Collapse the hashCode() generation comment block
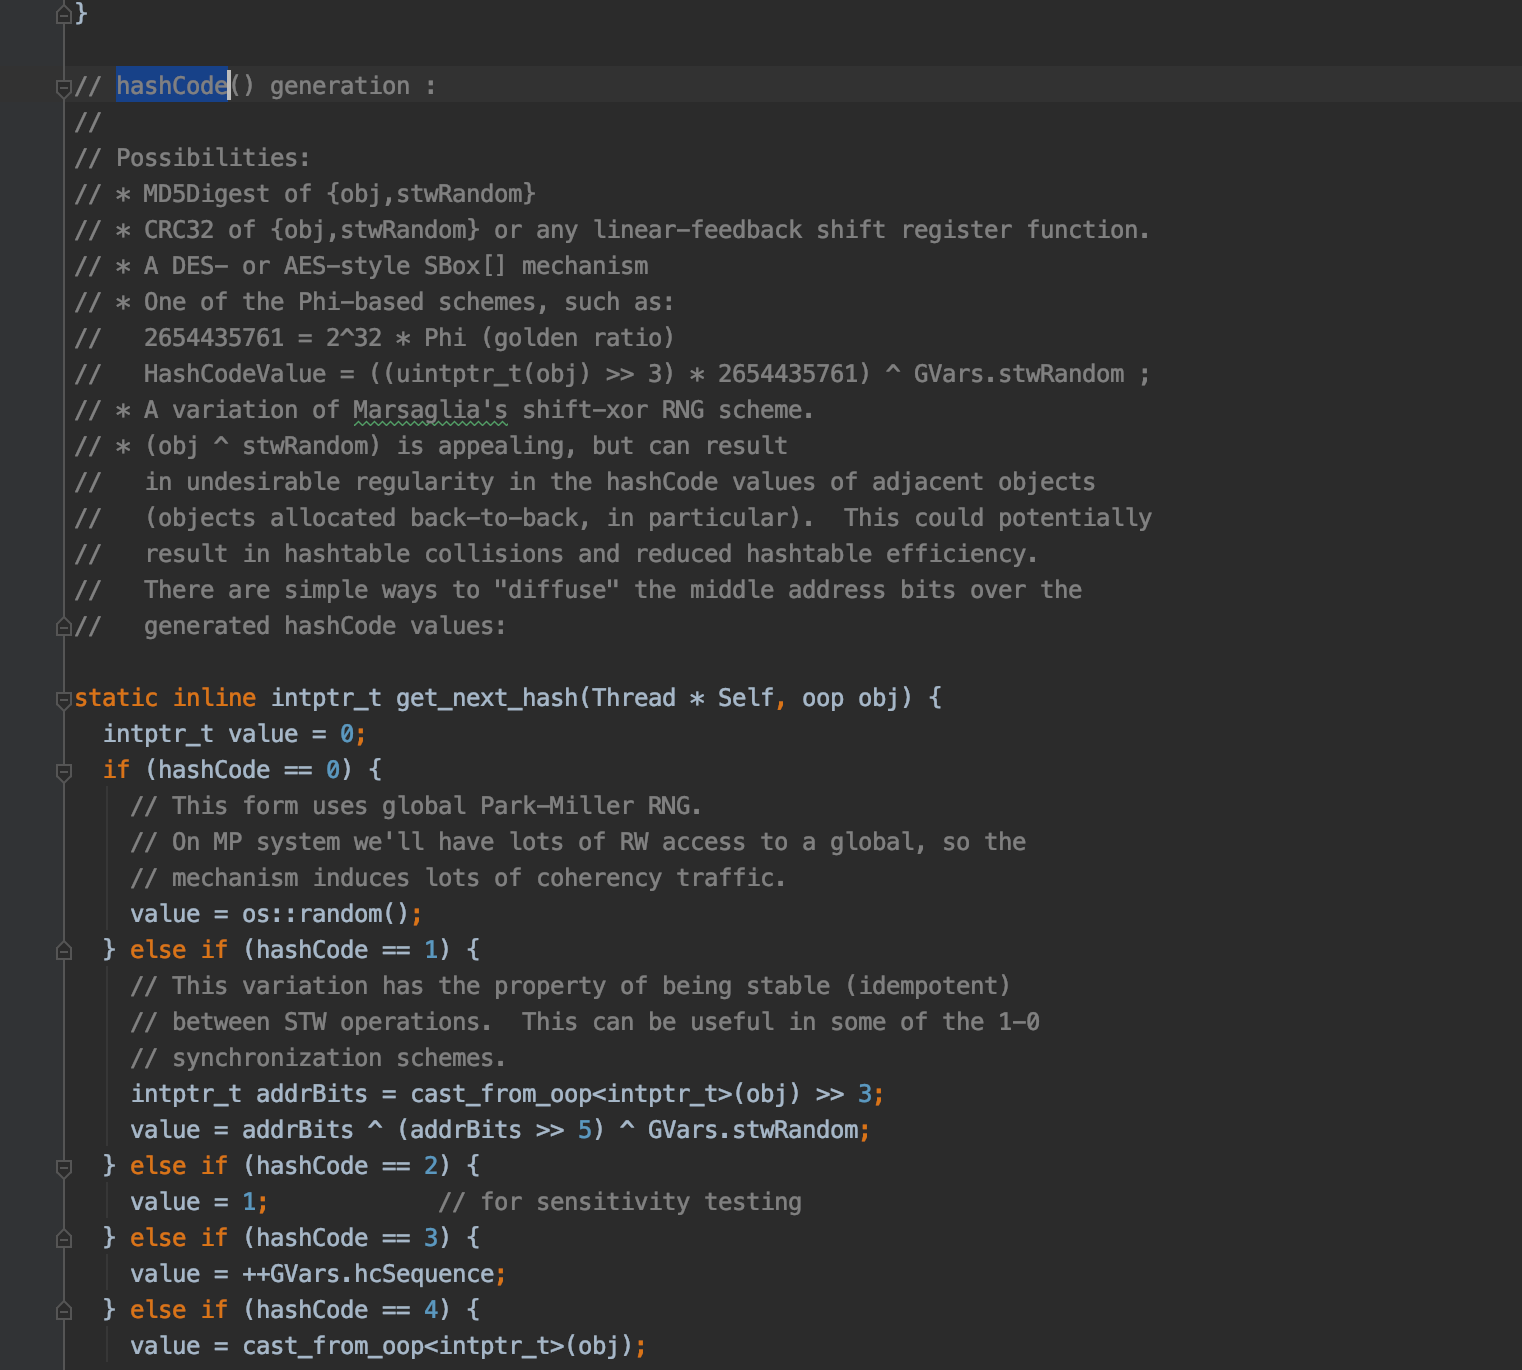Screen dimensions: 1522x1370 pos(64,87)
